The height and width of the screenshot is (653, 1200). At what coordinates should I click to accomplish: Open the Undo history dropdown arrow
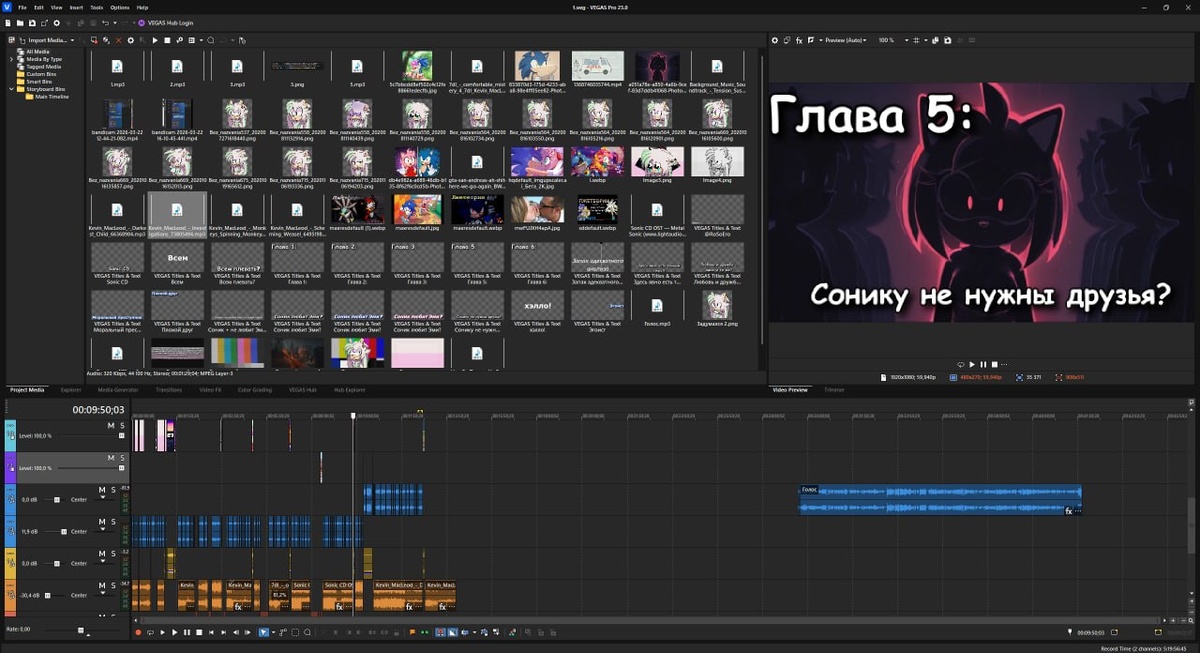115,23
